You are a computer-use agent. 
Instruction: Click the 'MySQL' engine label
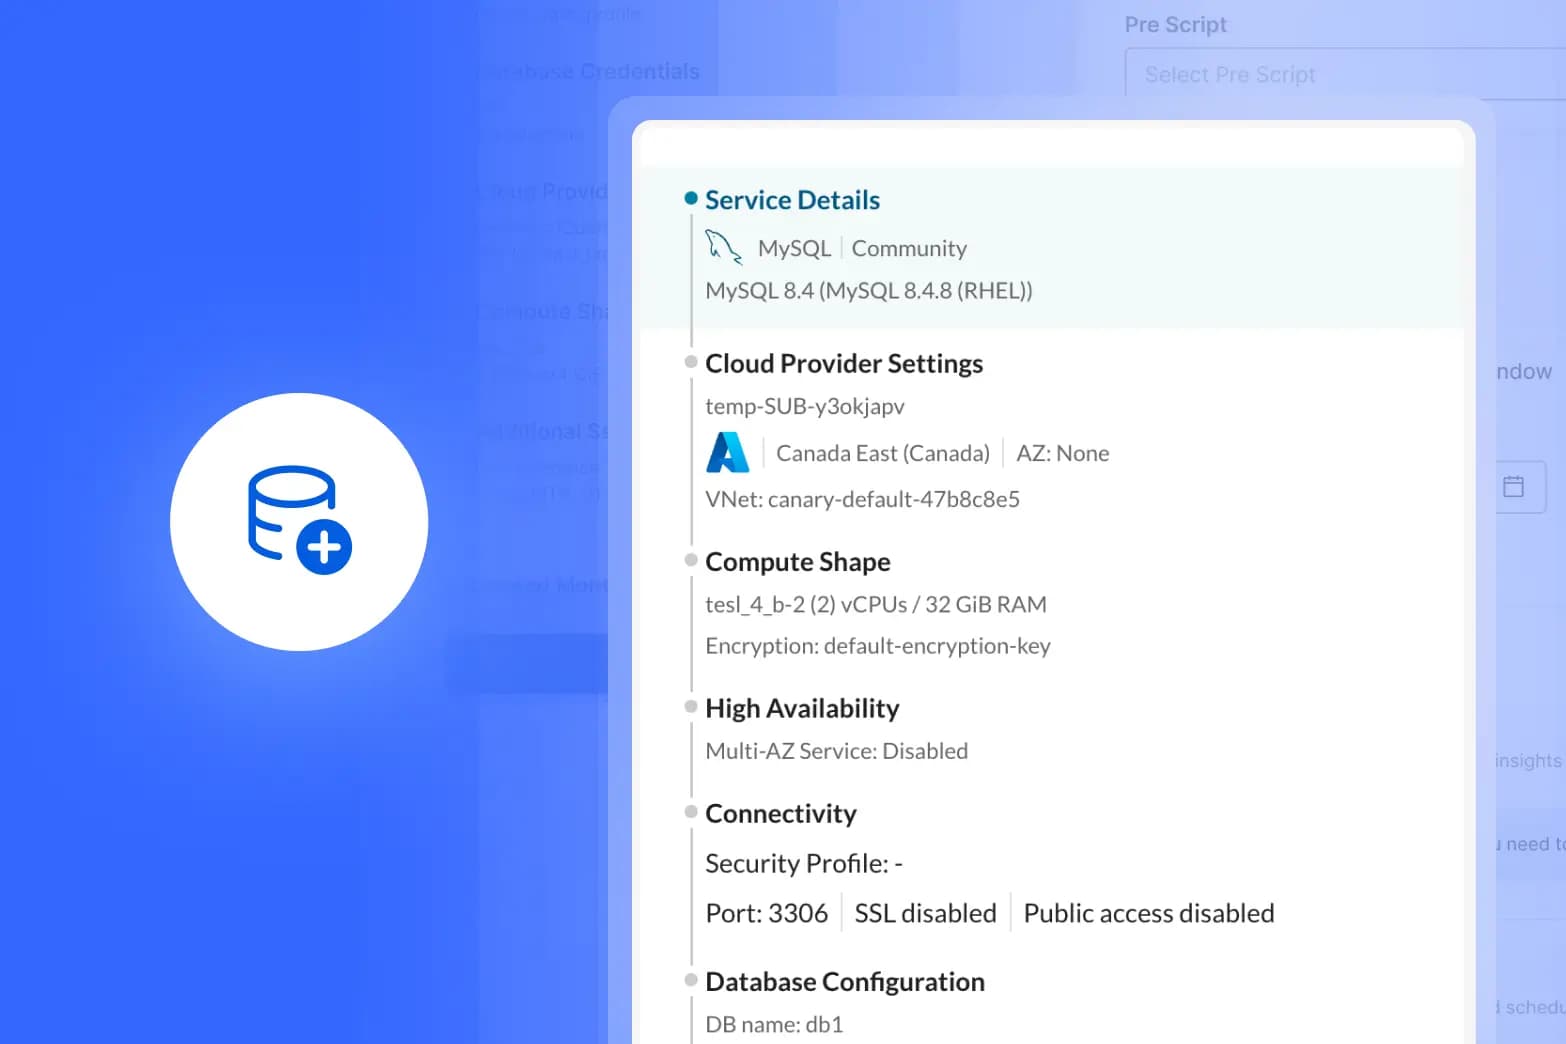point(794,248)
